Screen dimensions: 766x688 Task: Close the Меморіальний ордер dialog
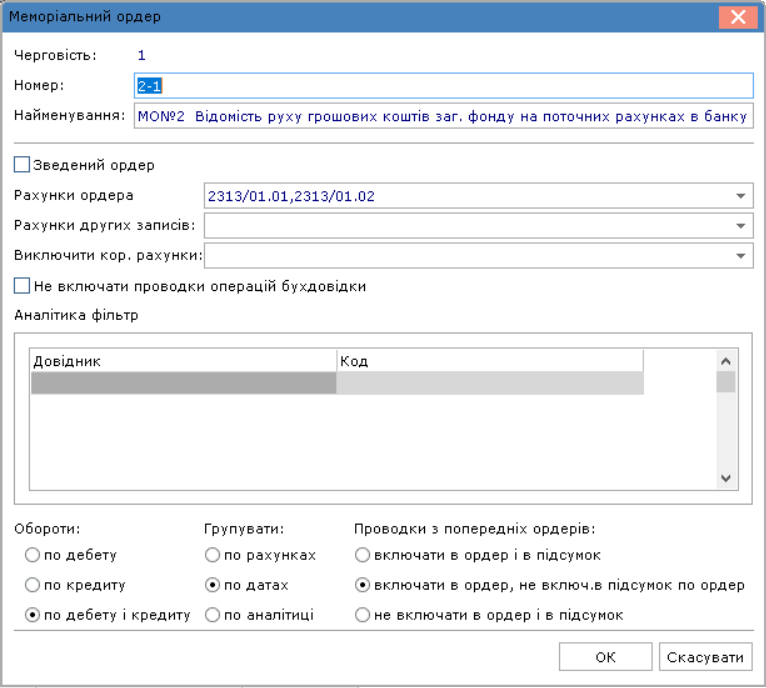point(738,17)
